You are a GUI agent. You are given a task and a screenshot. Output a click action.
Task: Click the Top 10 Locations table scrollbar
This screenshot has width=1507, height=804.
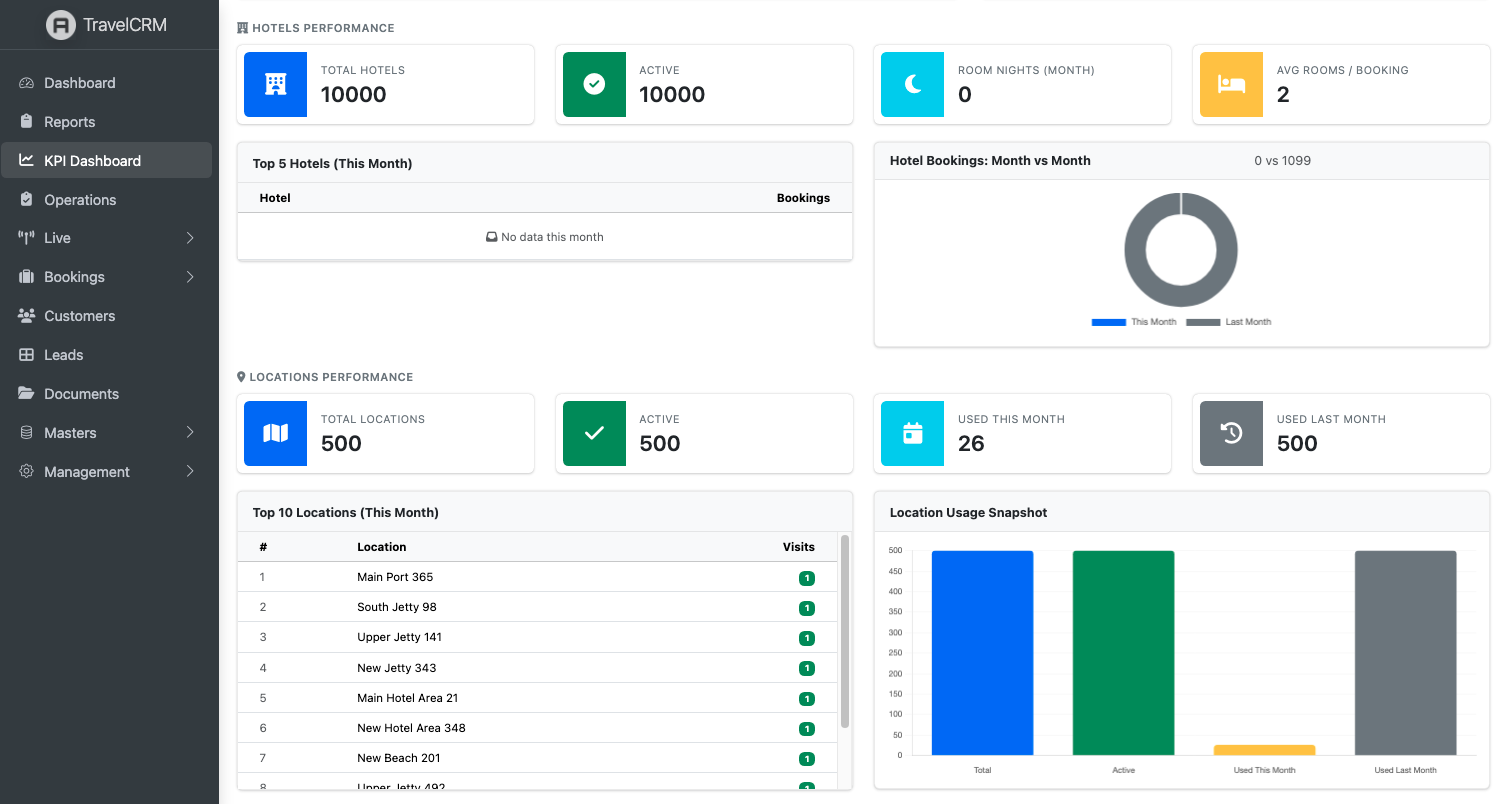click(x=845, y=632)
